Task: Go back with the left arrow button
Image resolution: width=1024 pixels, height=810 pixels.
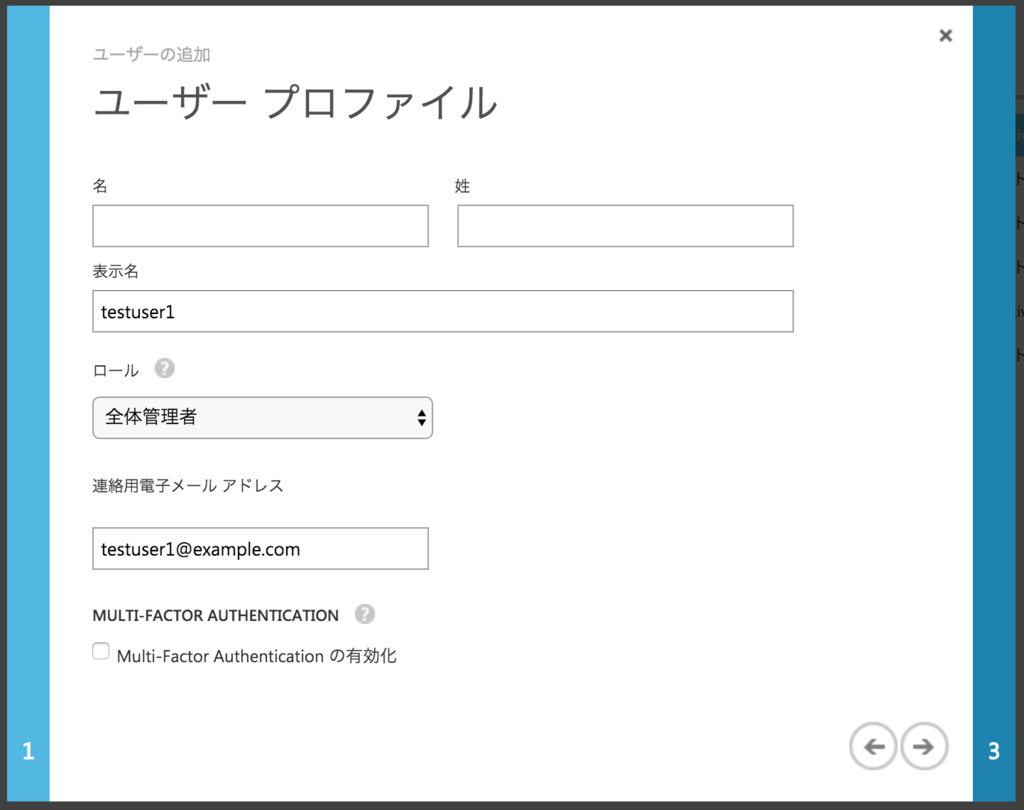Action: (873, 746)
